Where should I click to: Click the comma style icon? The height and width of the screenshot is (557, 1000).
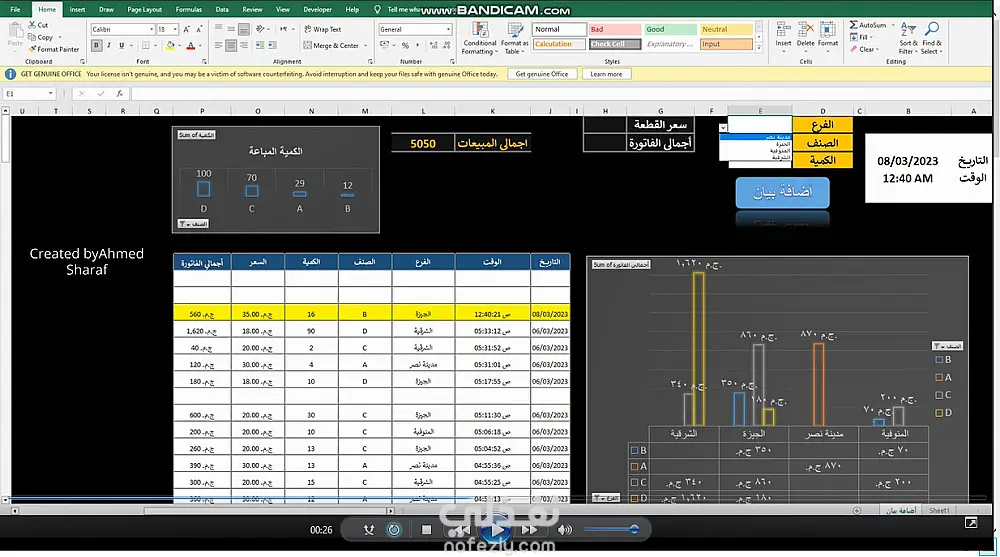coord(417,45)
